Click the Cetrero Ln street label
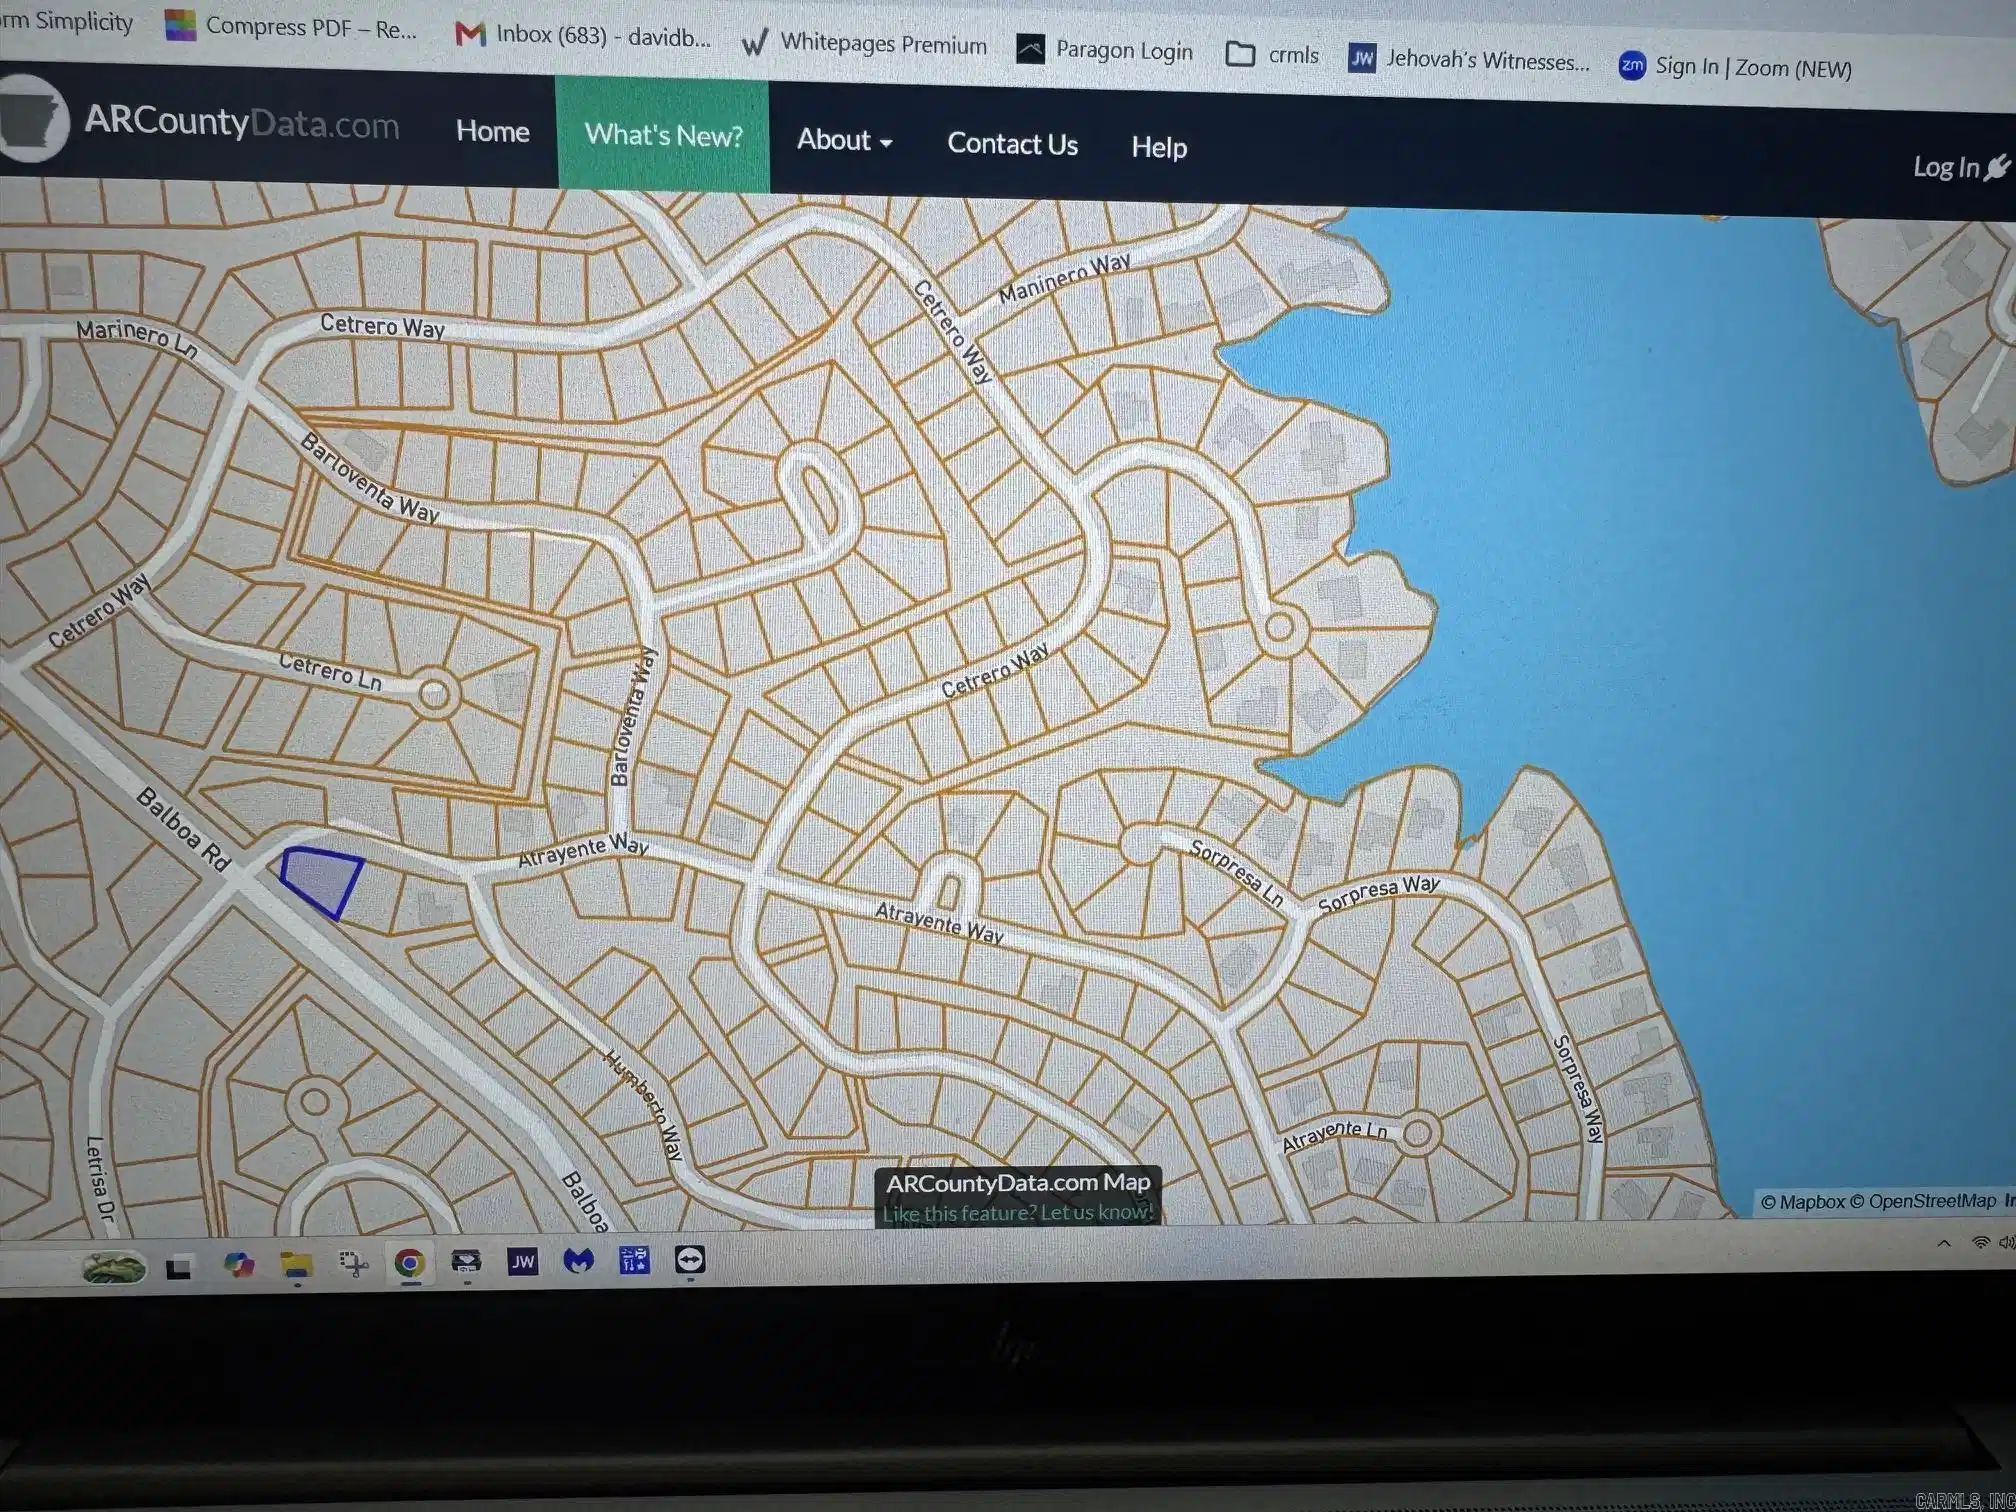 [x=331, y=671]
